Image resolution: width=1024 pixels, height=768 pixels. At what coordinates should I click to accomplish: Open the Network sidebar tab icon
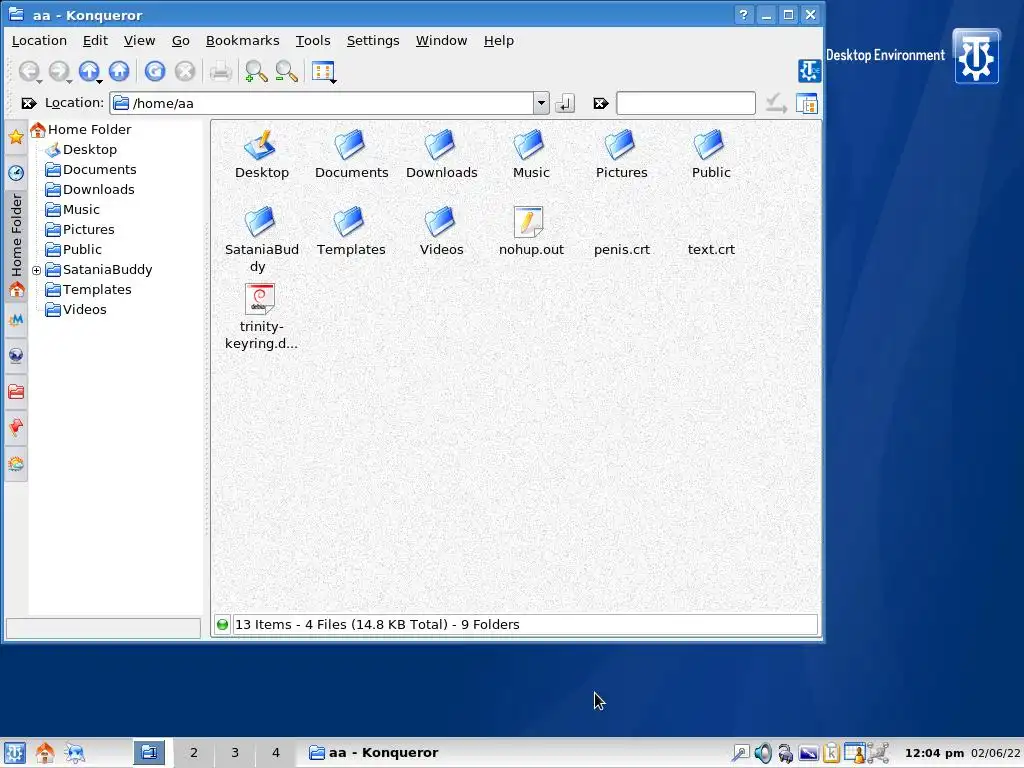16,319
